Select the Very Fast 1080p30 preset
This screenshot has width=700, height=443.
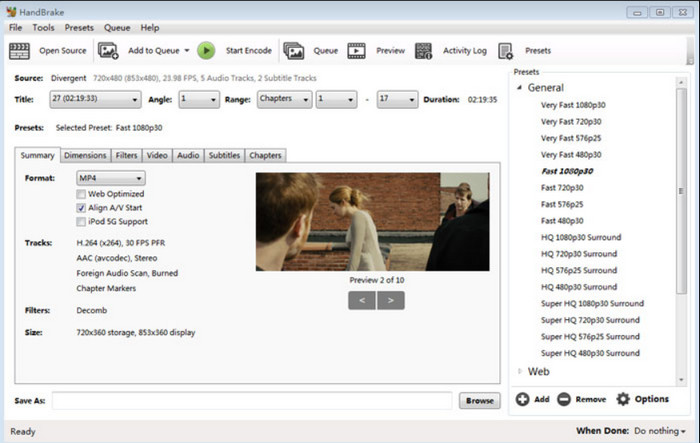(x=573, y=105)
